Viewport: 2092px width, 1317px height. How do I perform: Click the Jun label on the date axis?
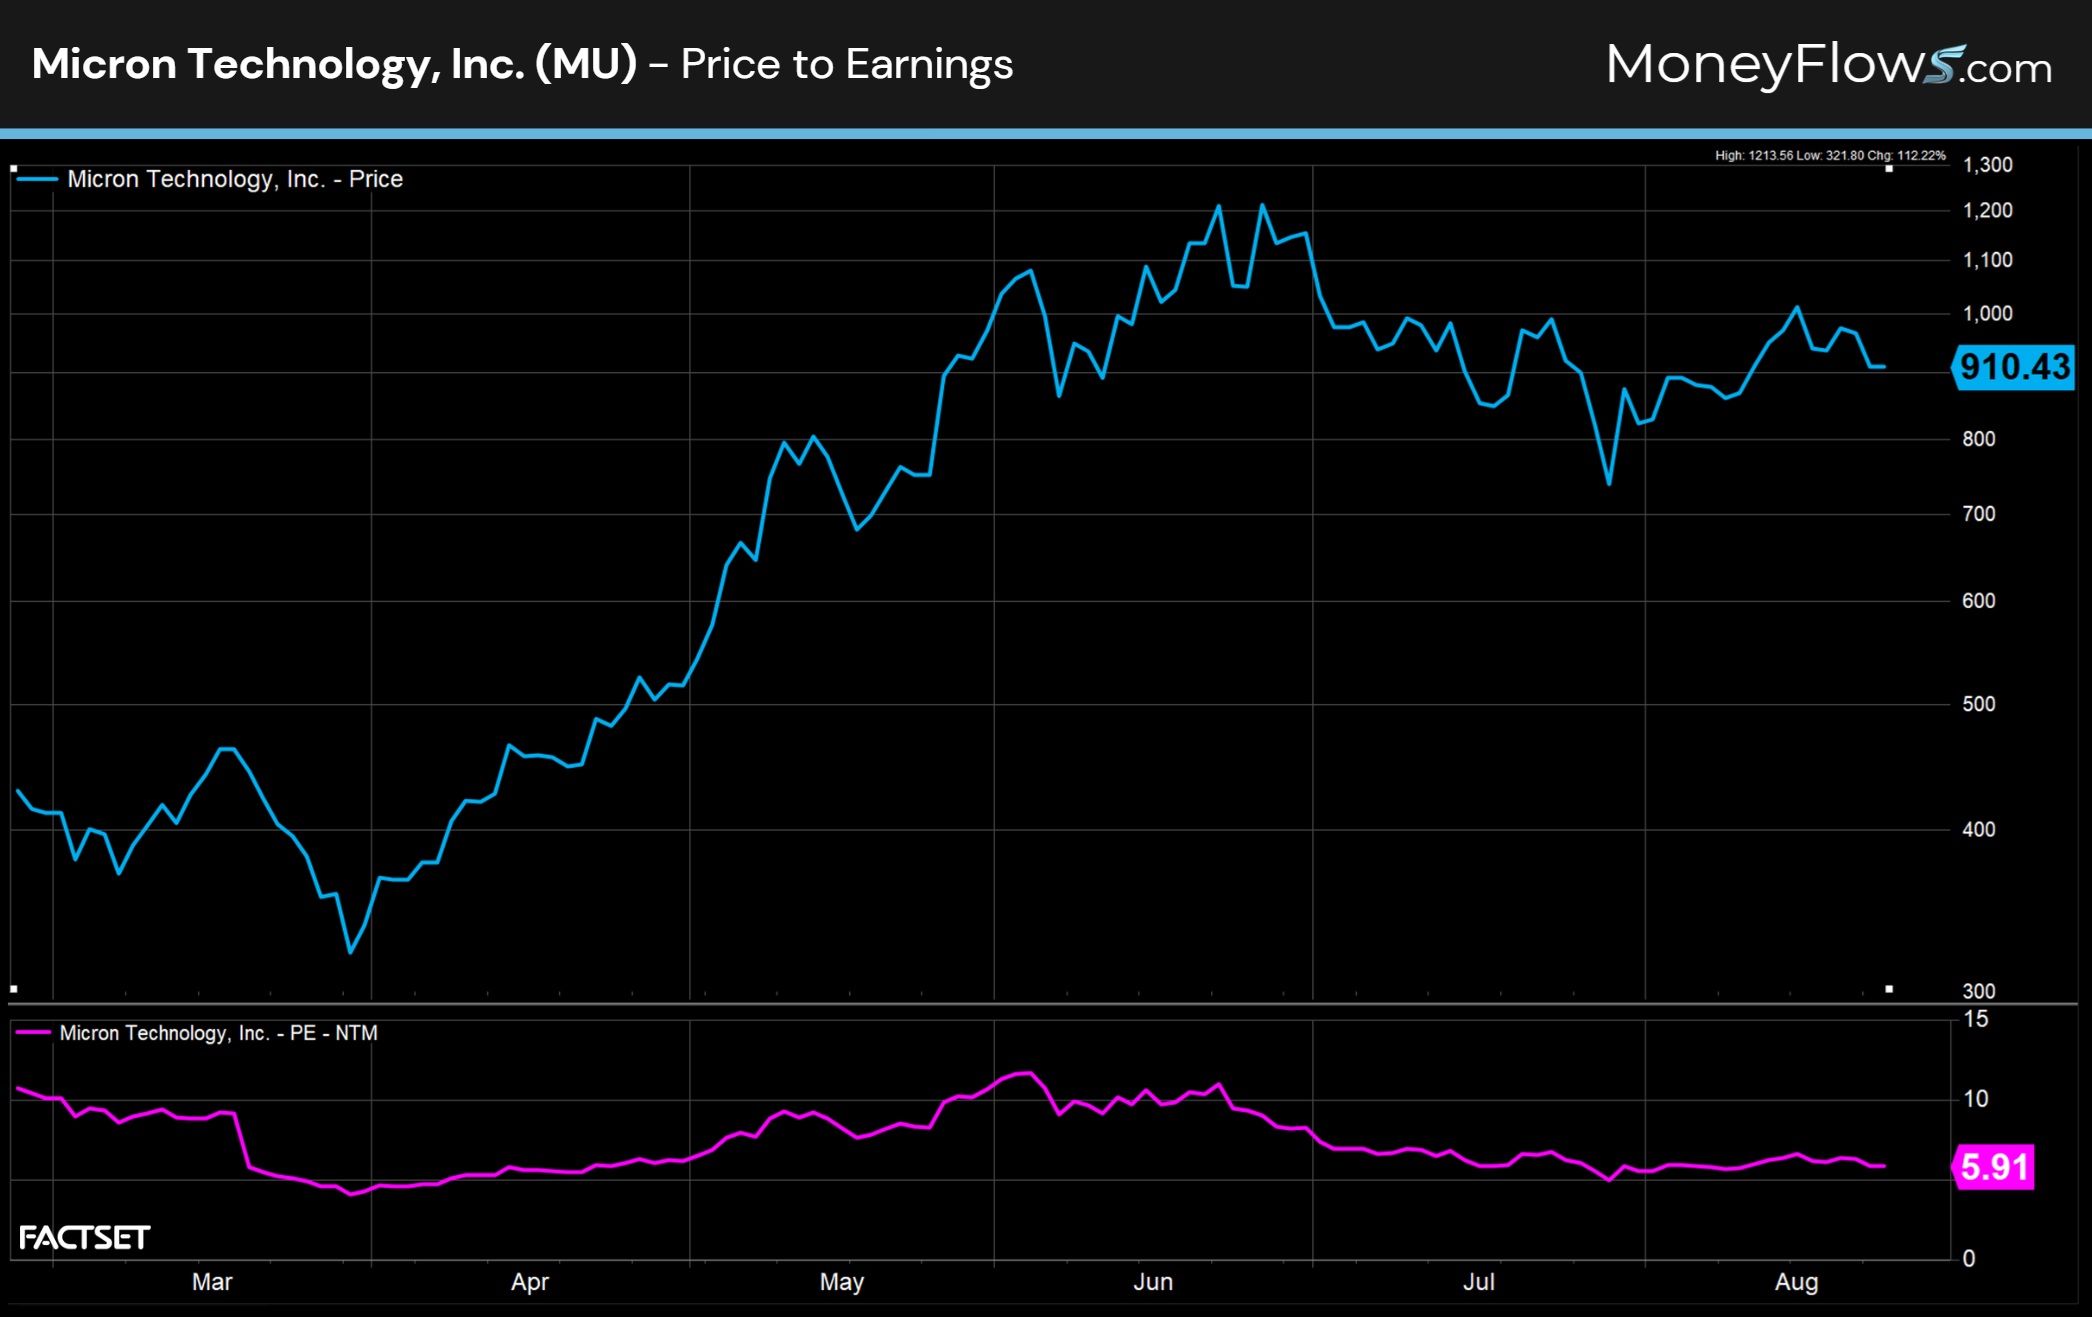click(x=1153, y=1282)
